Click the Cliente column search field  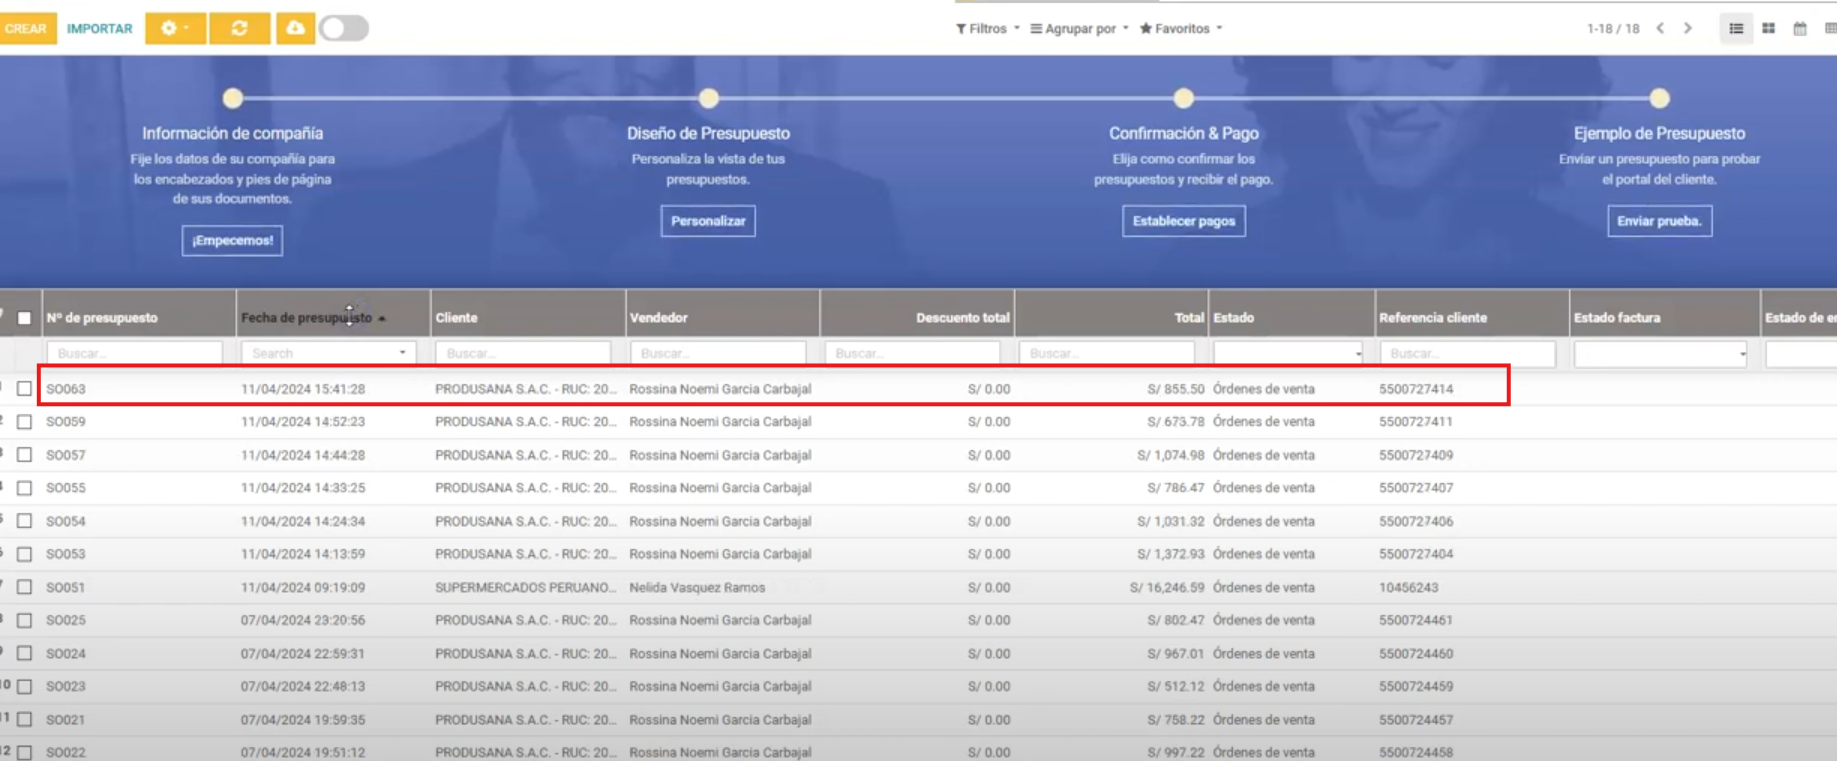tap(523, 353)
